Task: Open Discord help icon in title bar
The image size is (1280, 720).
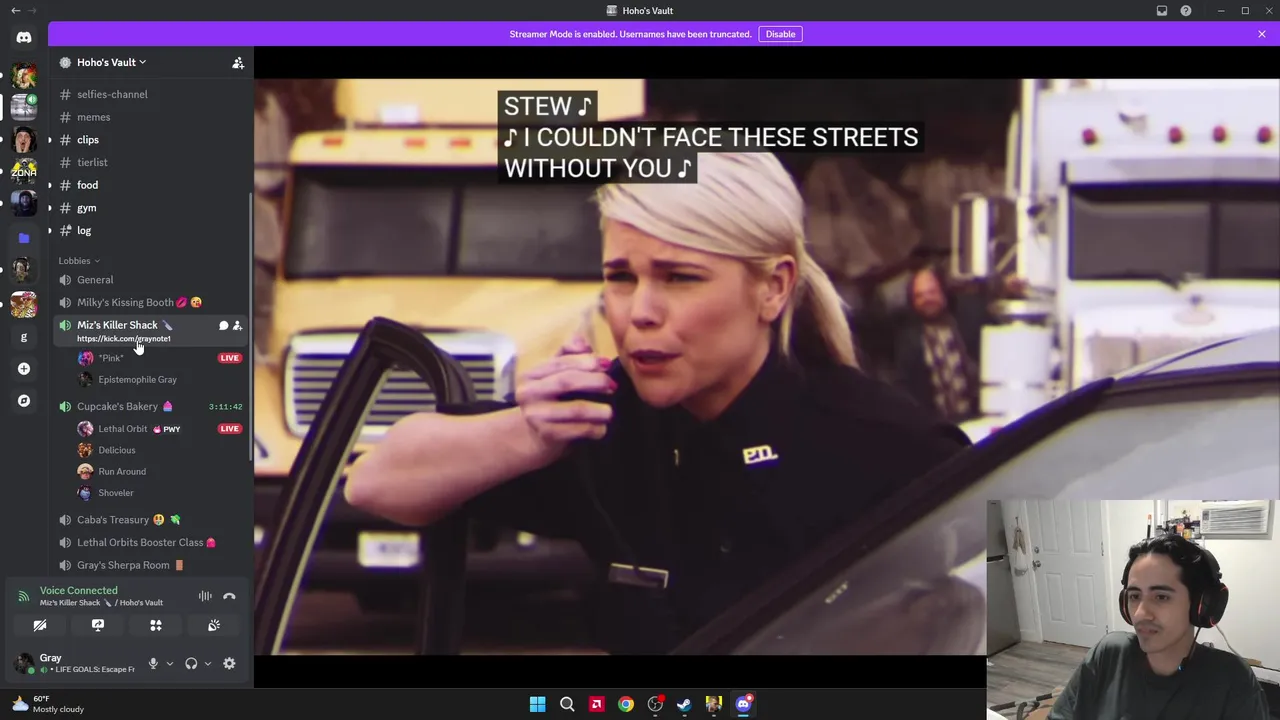Action: point(1186,11)
